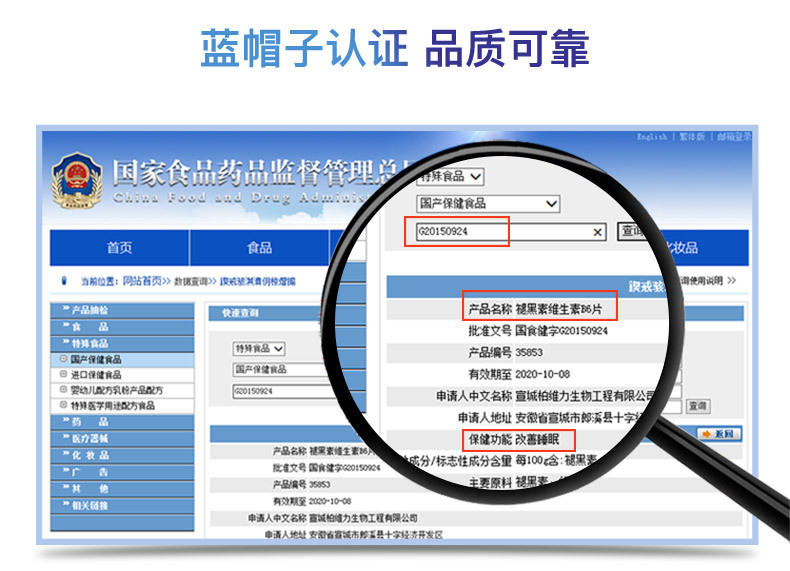Open the 首页 navigation tab
Image resolution: width=790 pixels, height=571 pixels.
click(119, 248)
